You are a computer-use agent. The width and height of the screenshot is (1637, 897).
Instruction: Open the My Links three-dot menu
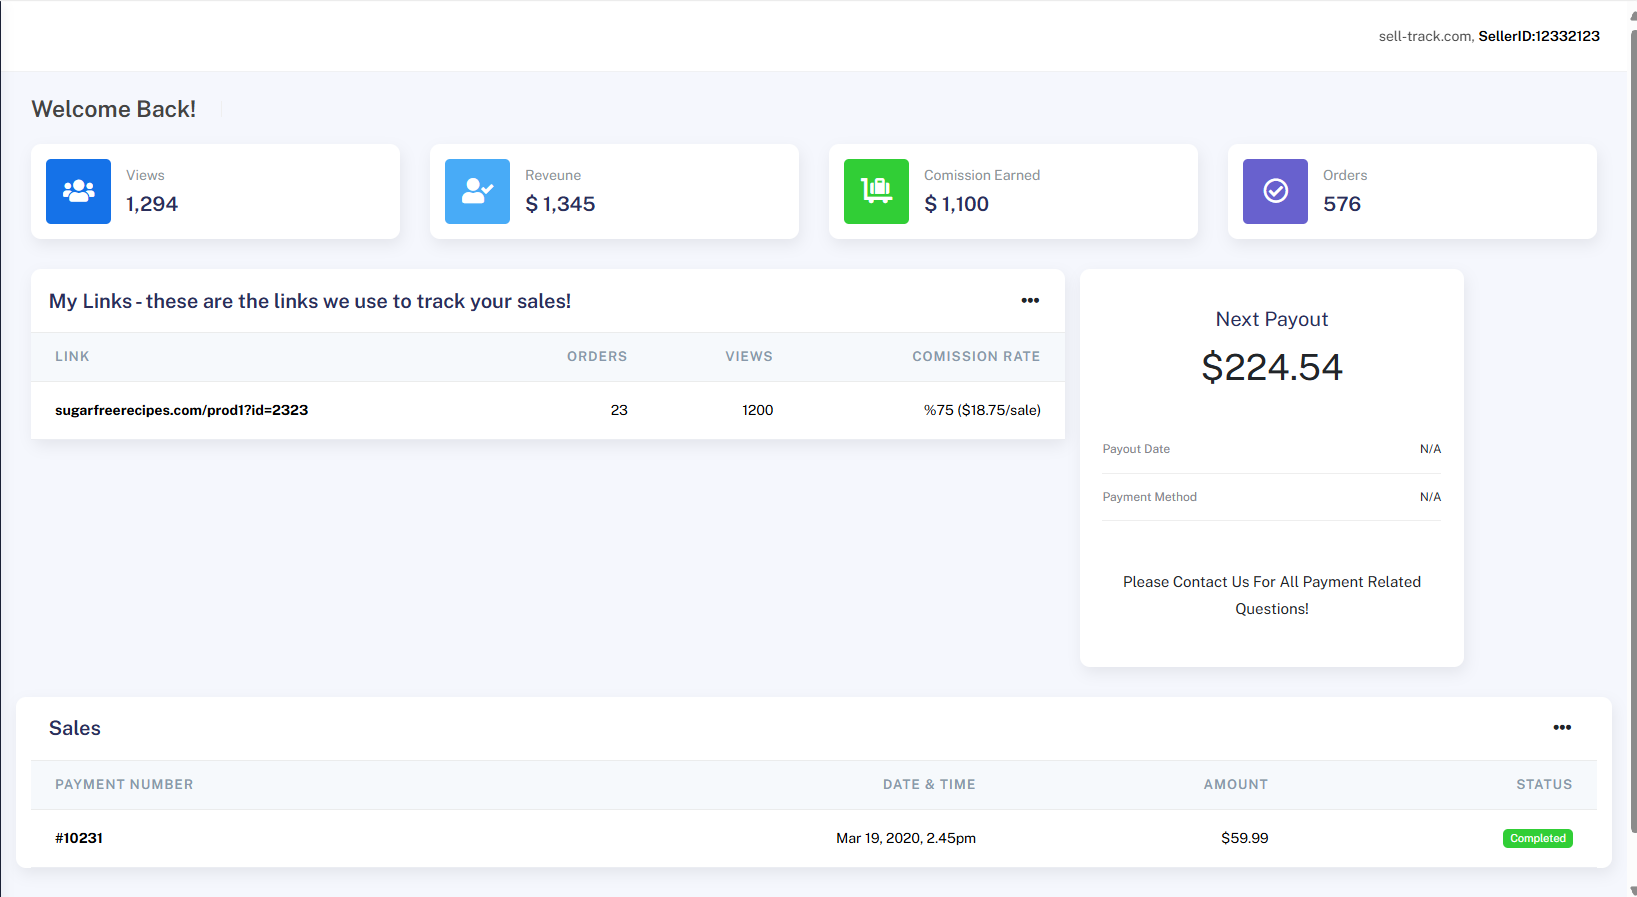click(1030, 301)
